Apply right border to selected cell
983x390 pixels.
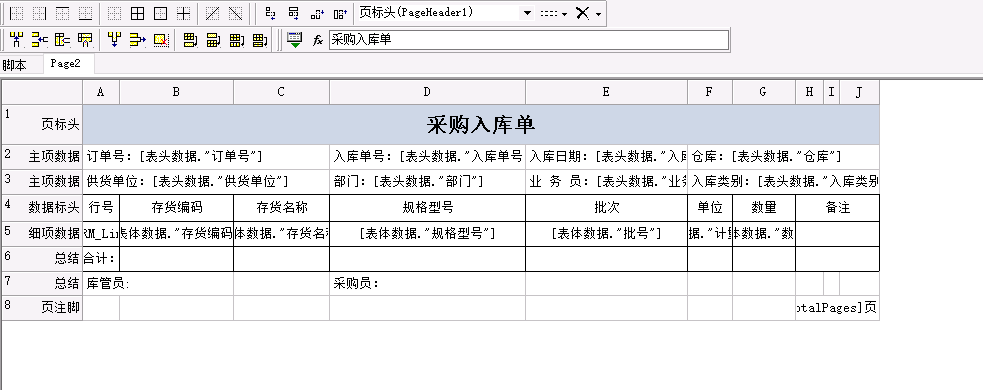click(x=39, y=13)
